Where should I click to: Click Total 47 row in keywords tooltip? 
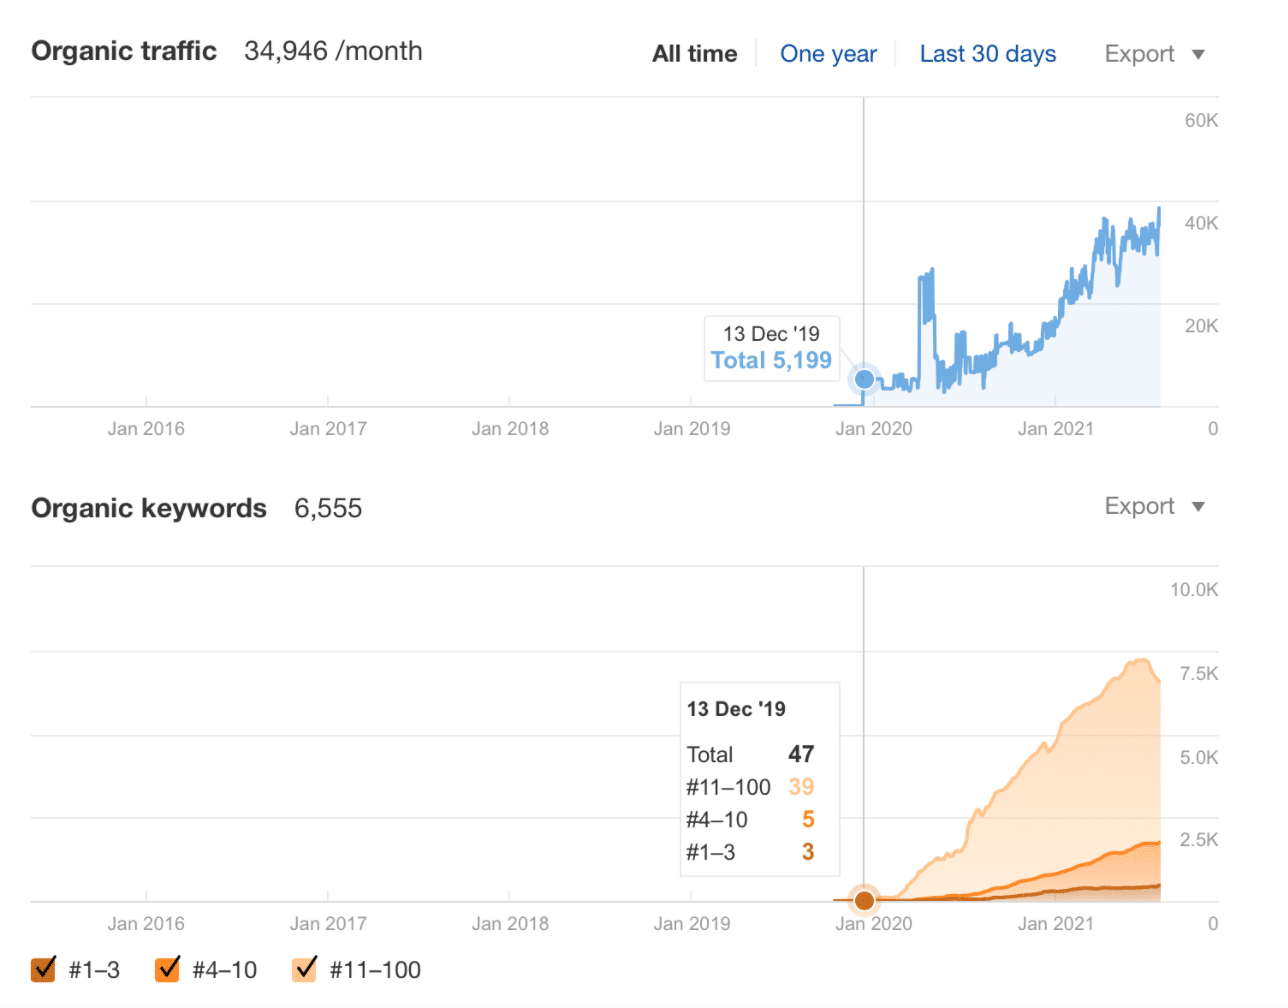751,754
